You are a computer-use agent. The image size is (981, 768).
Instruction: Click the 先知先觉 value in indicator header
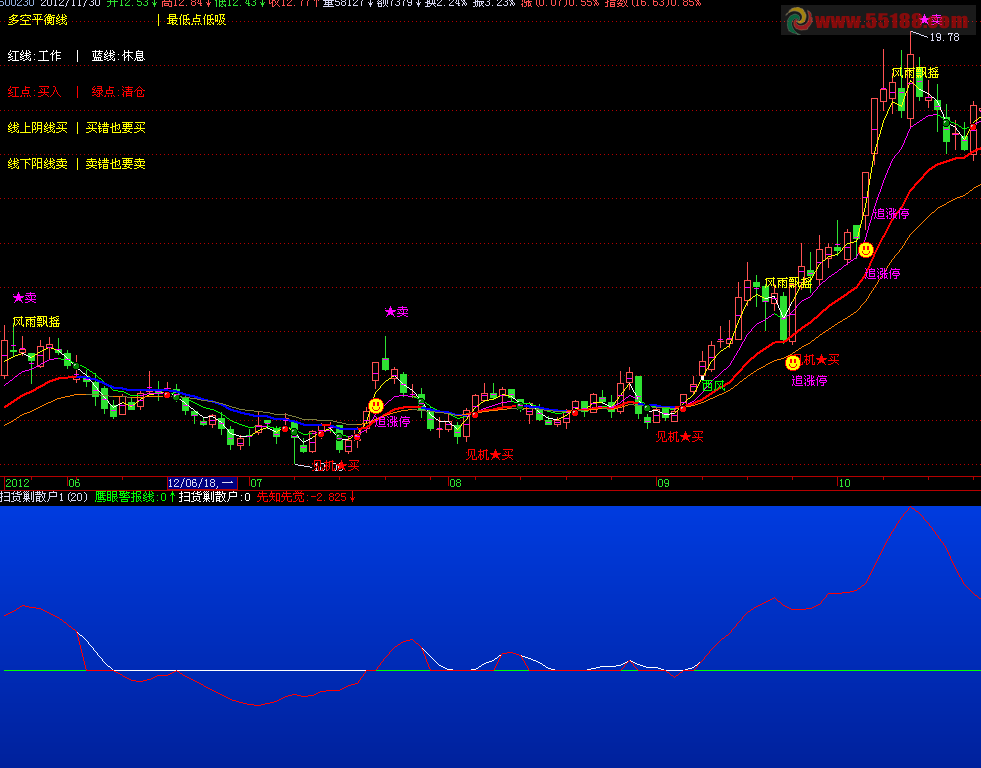[x=305, y=497]
